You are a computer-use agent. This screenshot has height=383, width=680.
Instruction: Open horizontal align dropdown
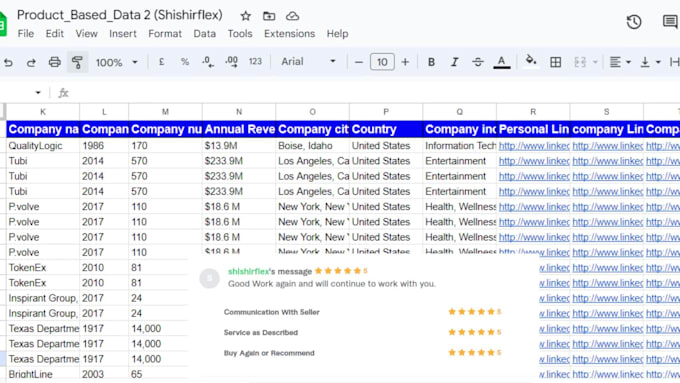tap(620, 62)
